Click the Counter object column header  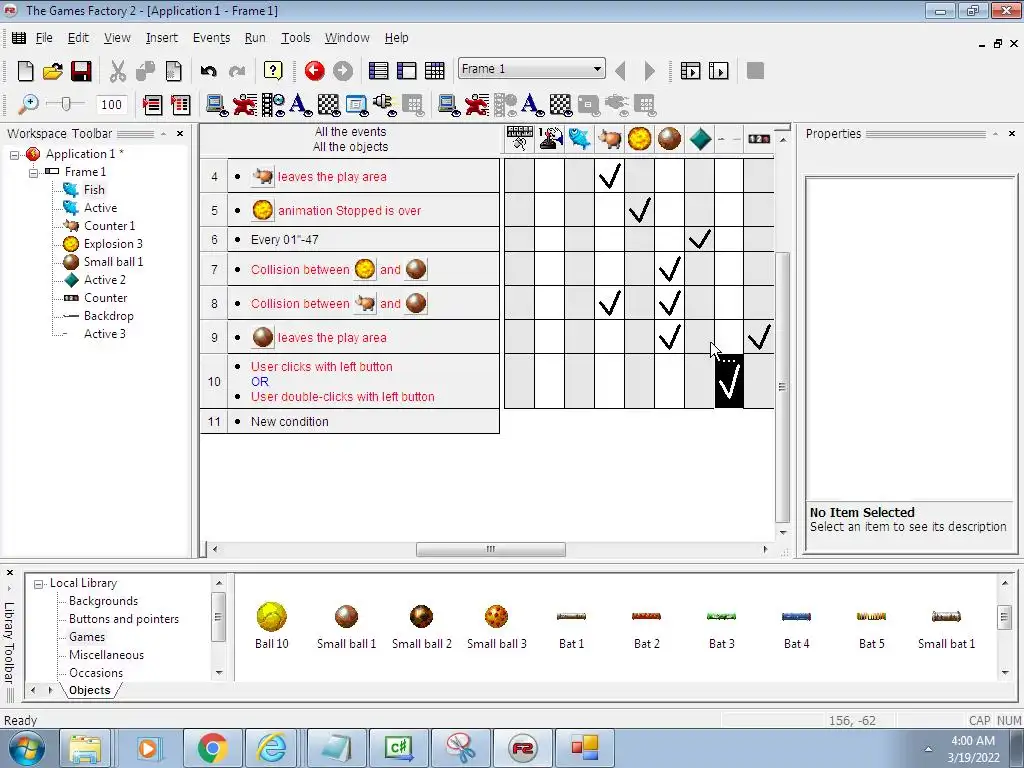tap(759, 138)
